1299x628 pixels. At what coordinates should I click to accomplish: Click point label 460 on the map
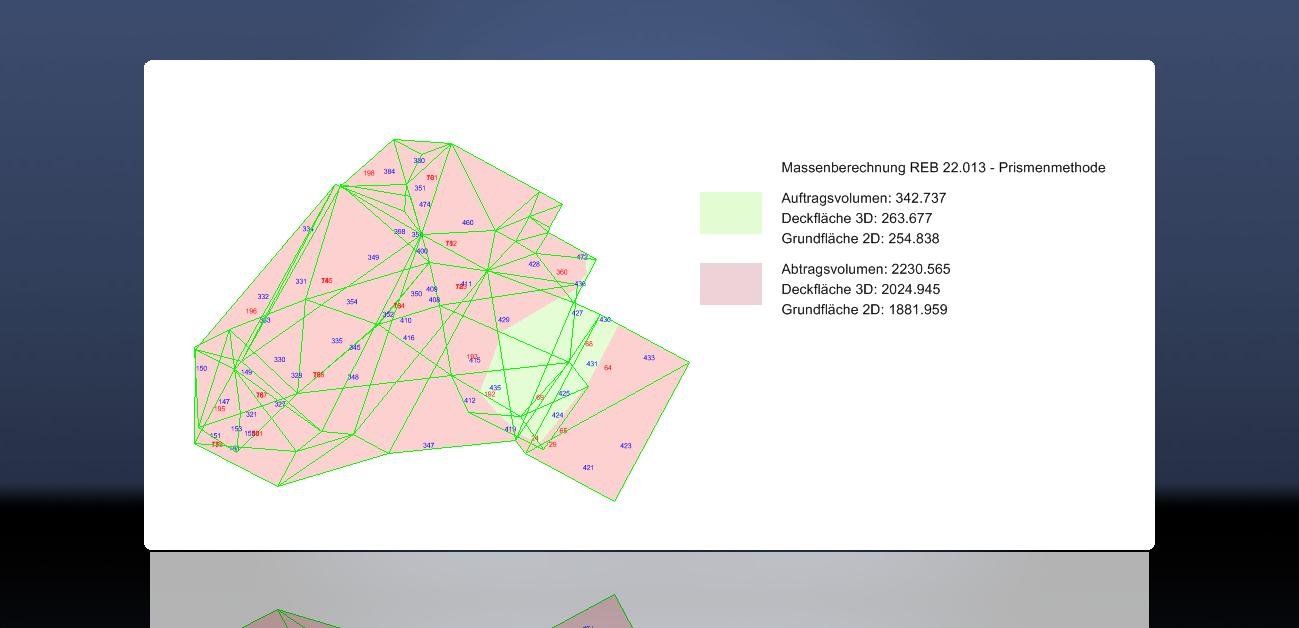[x=467, y=223]
